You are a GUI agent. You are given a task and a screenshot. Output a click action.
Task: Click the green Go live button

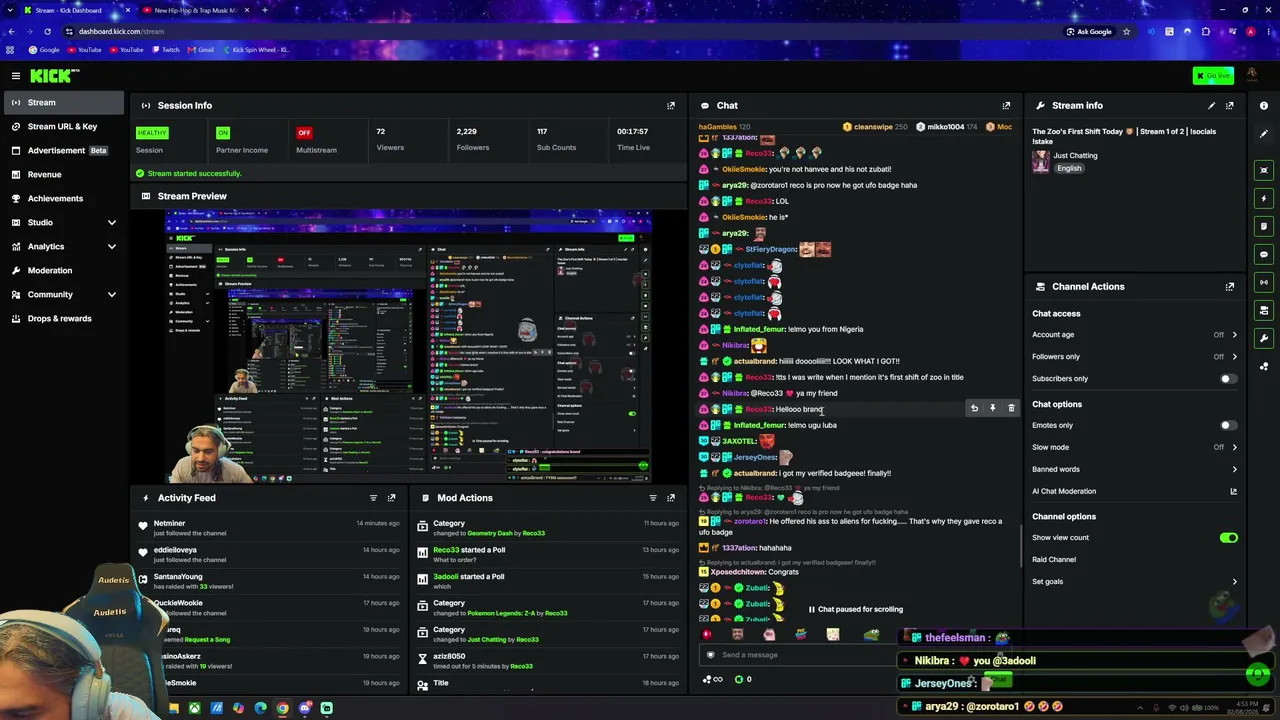[x=1213, y=76]
